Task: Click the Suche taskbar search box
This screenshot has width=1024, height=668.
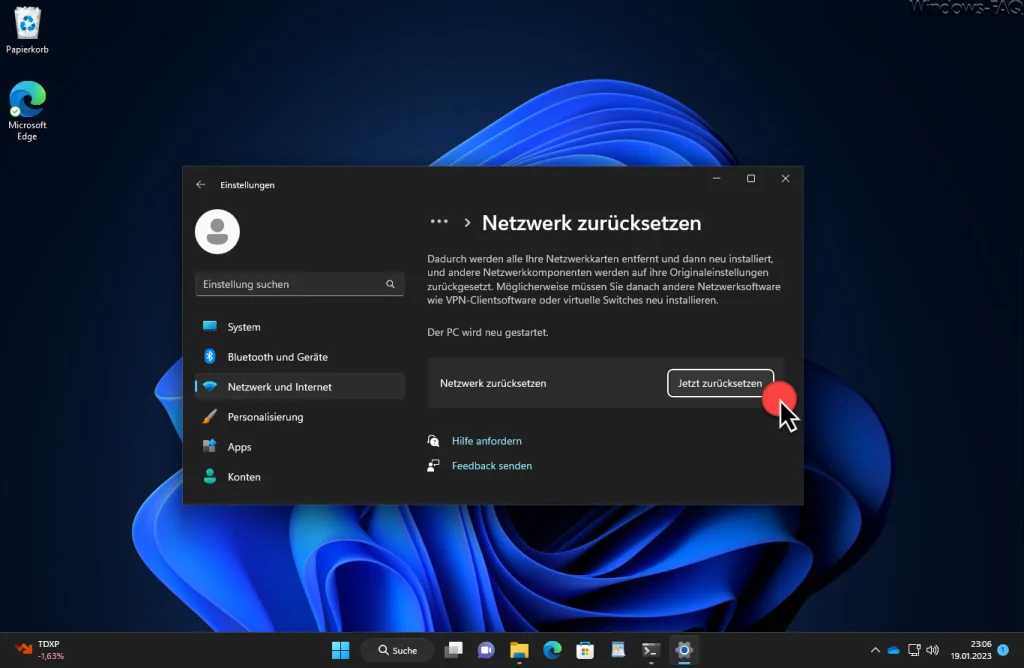Action: click(398, 650)
